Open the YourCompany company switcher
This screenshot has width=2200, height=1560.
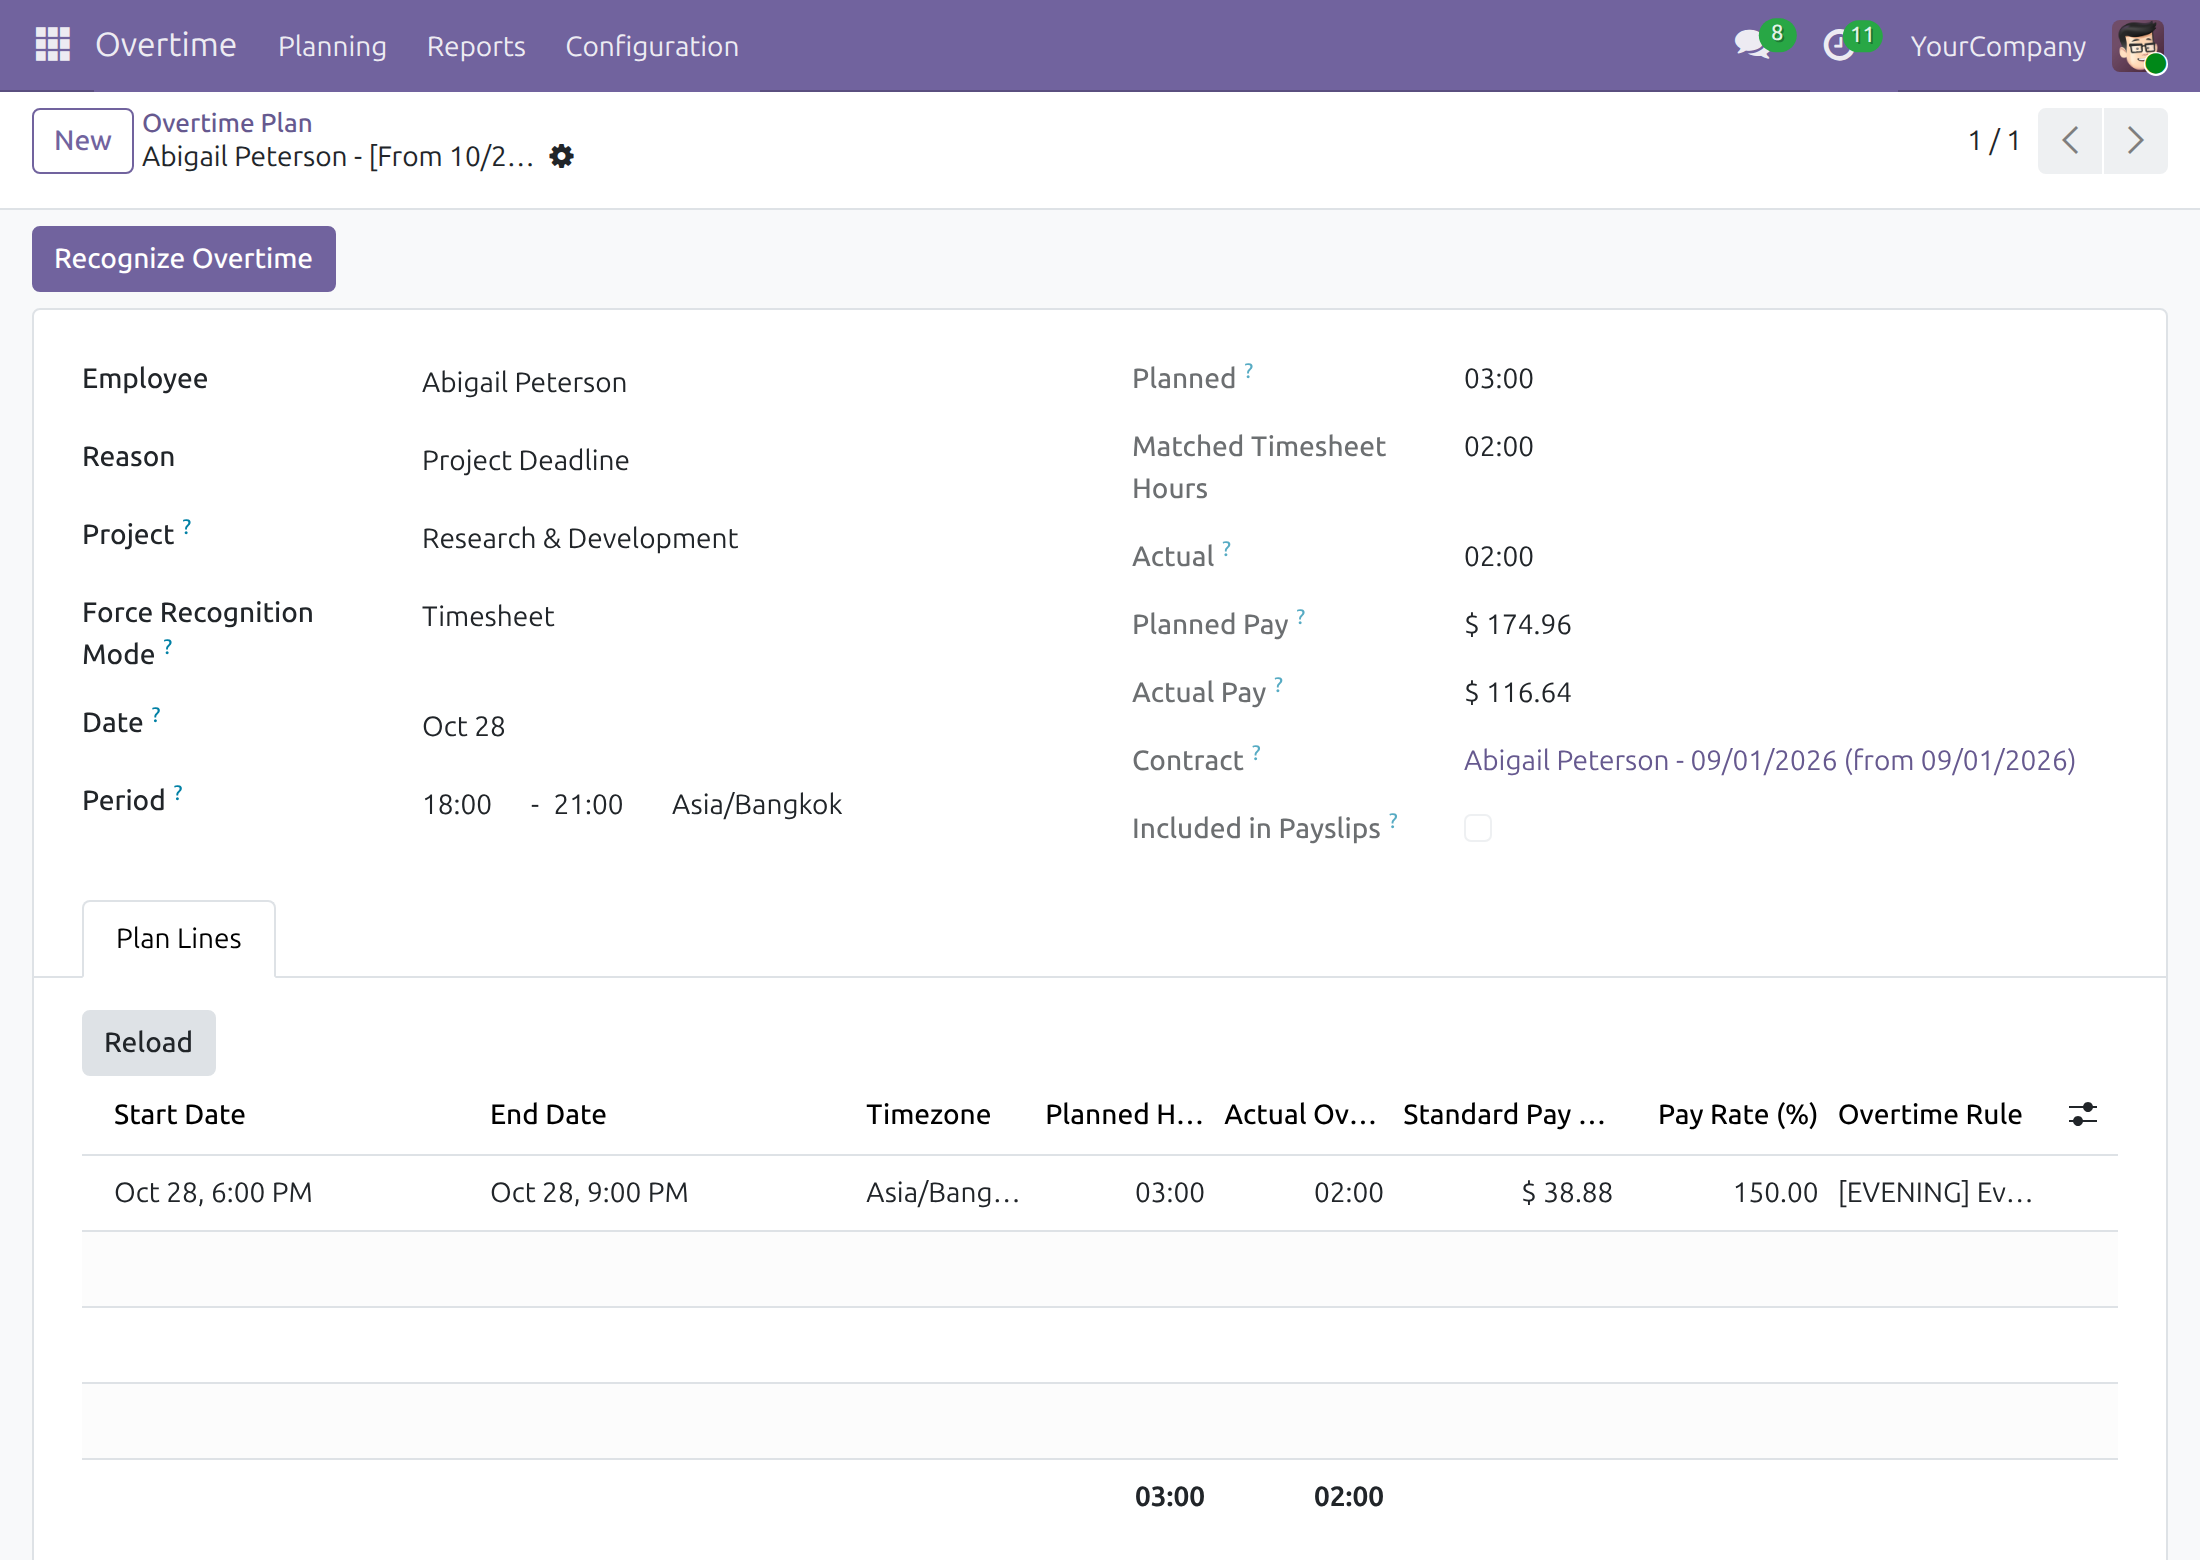tap(1998, 46)
